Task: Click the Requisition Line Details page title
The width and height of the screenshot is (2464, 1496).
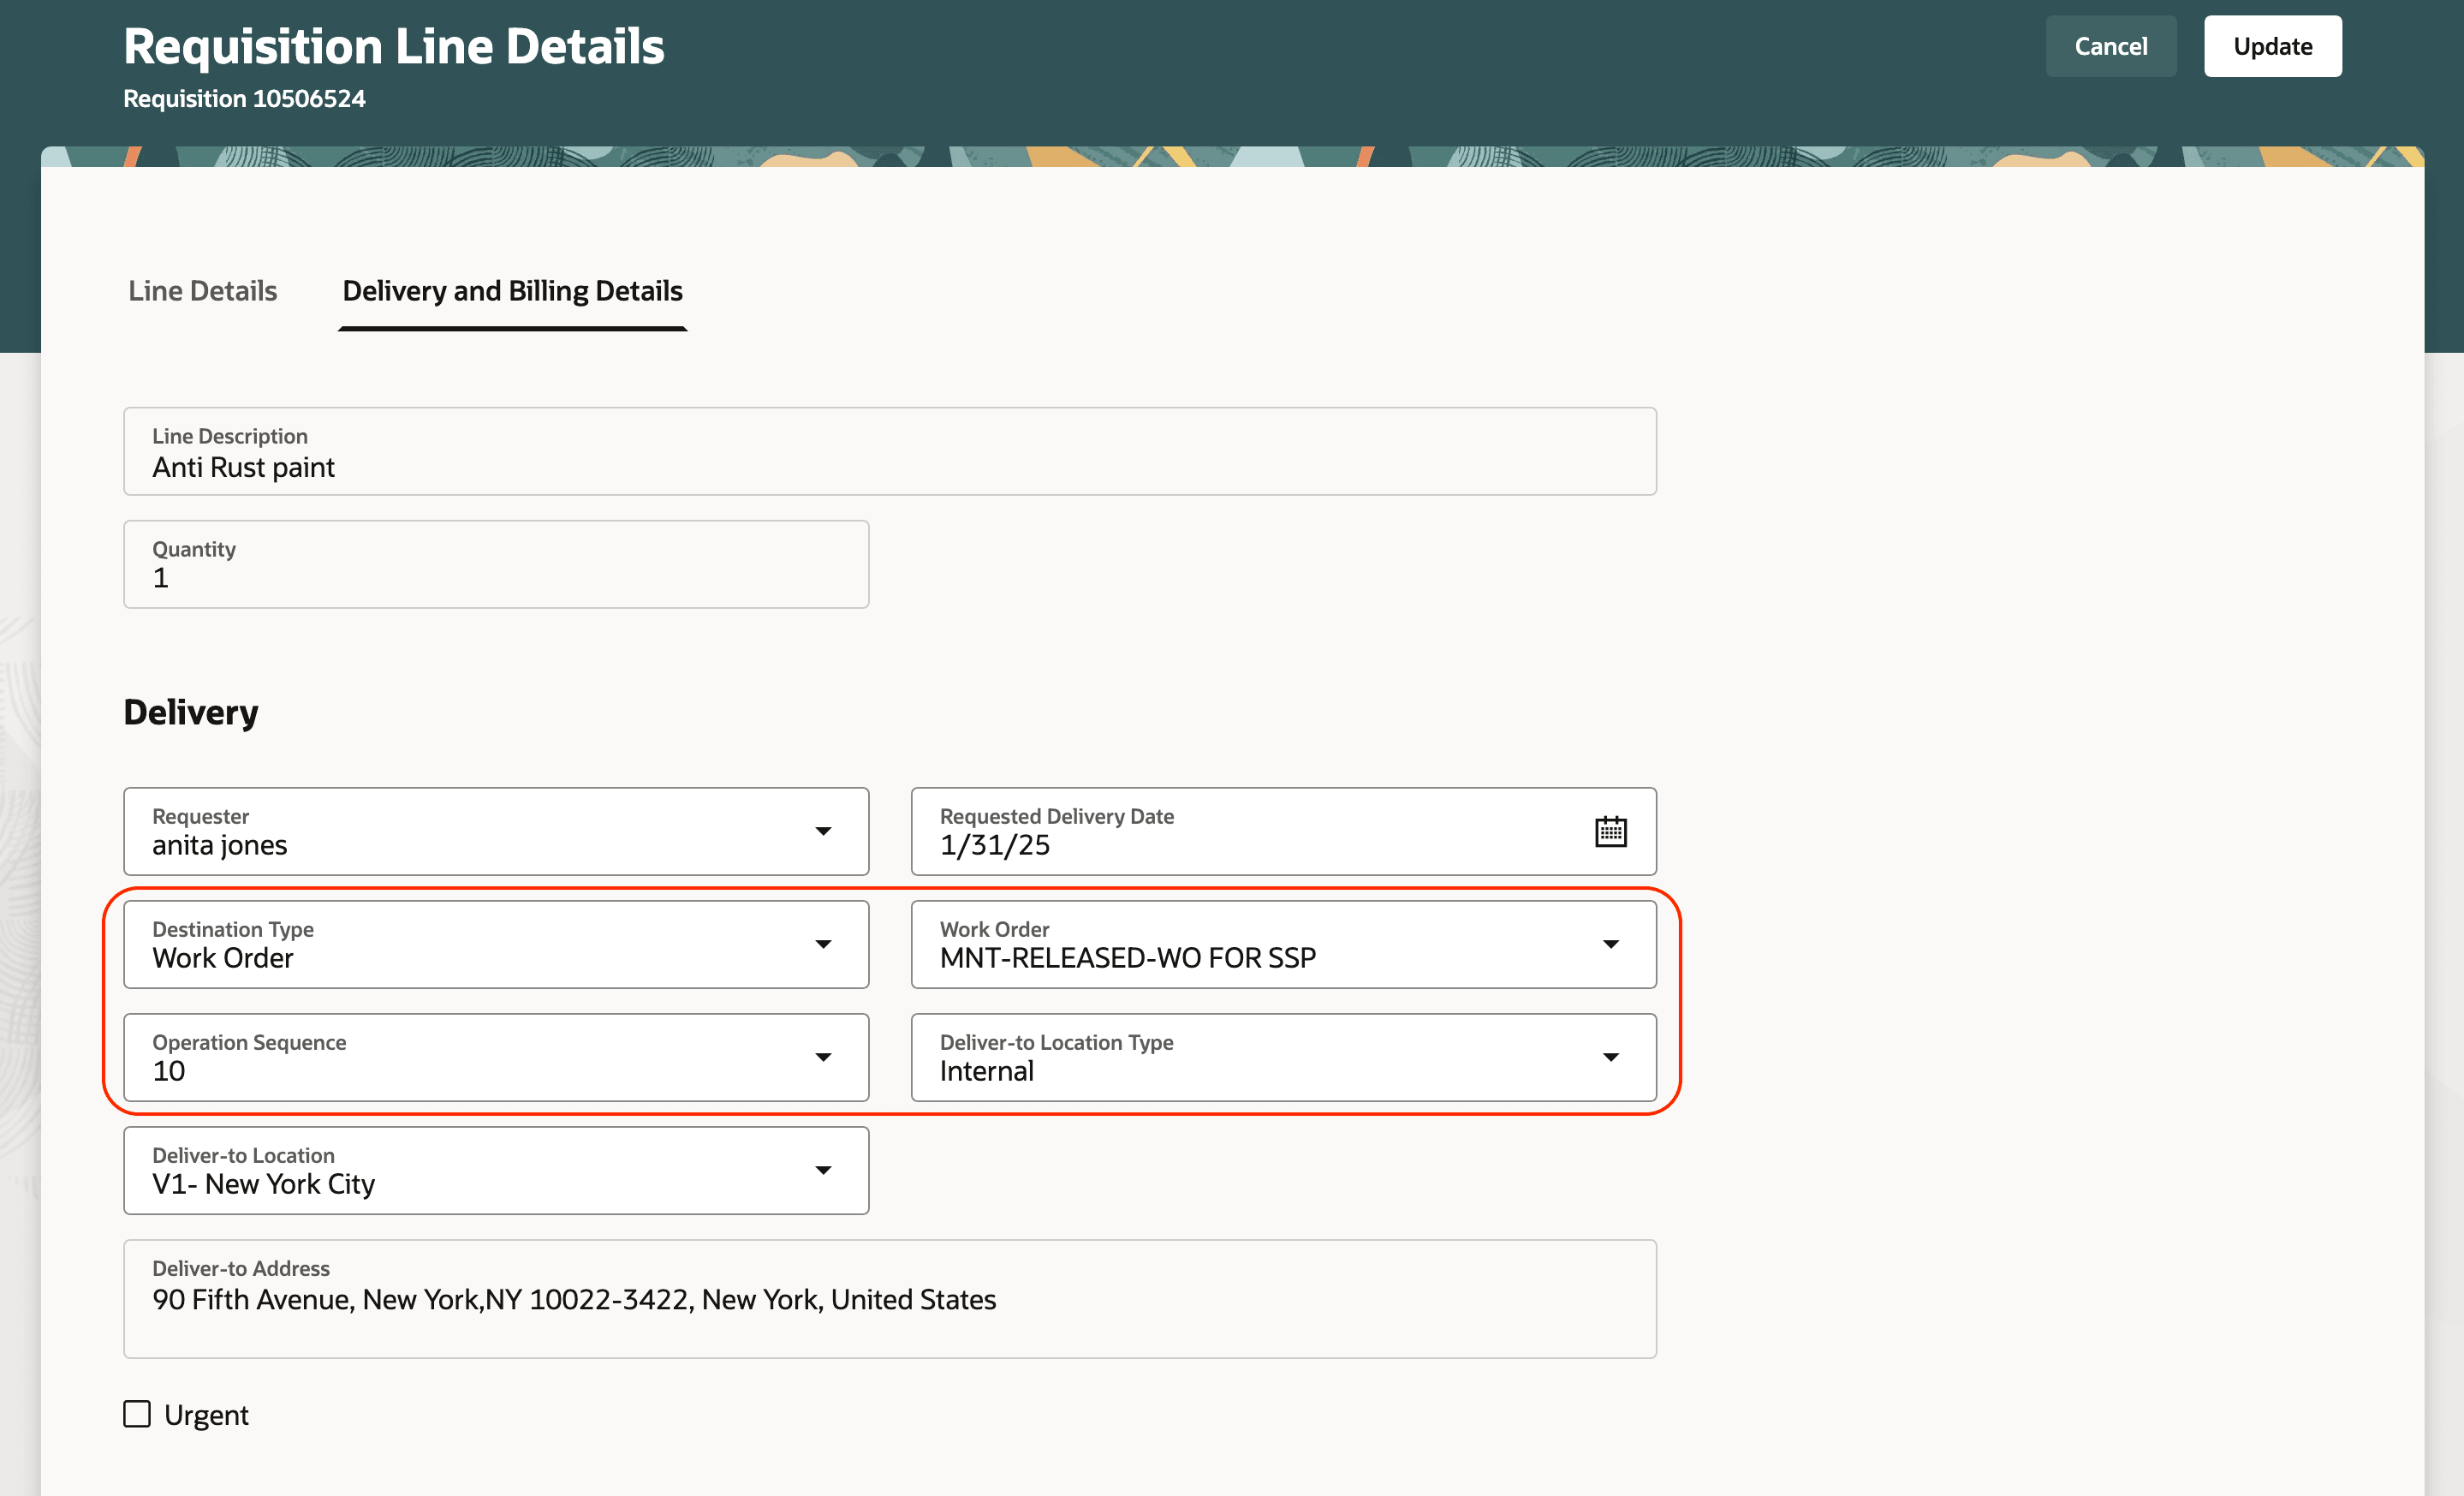Action: [393, 45]
